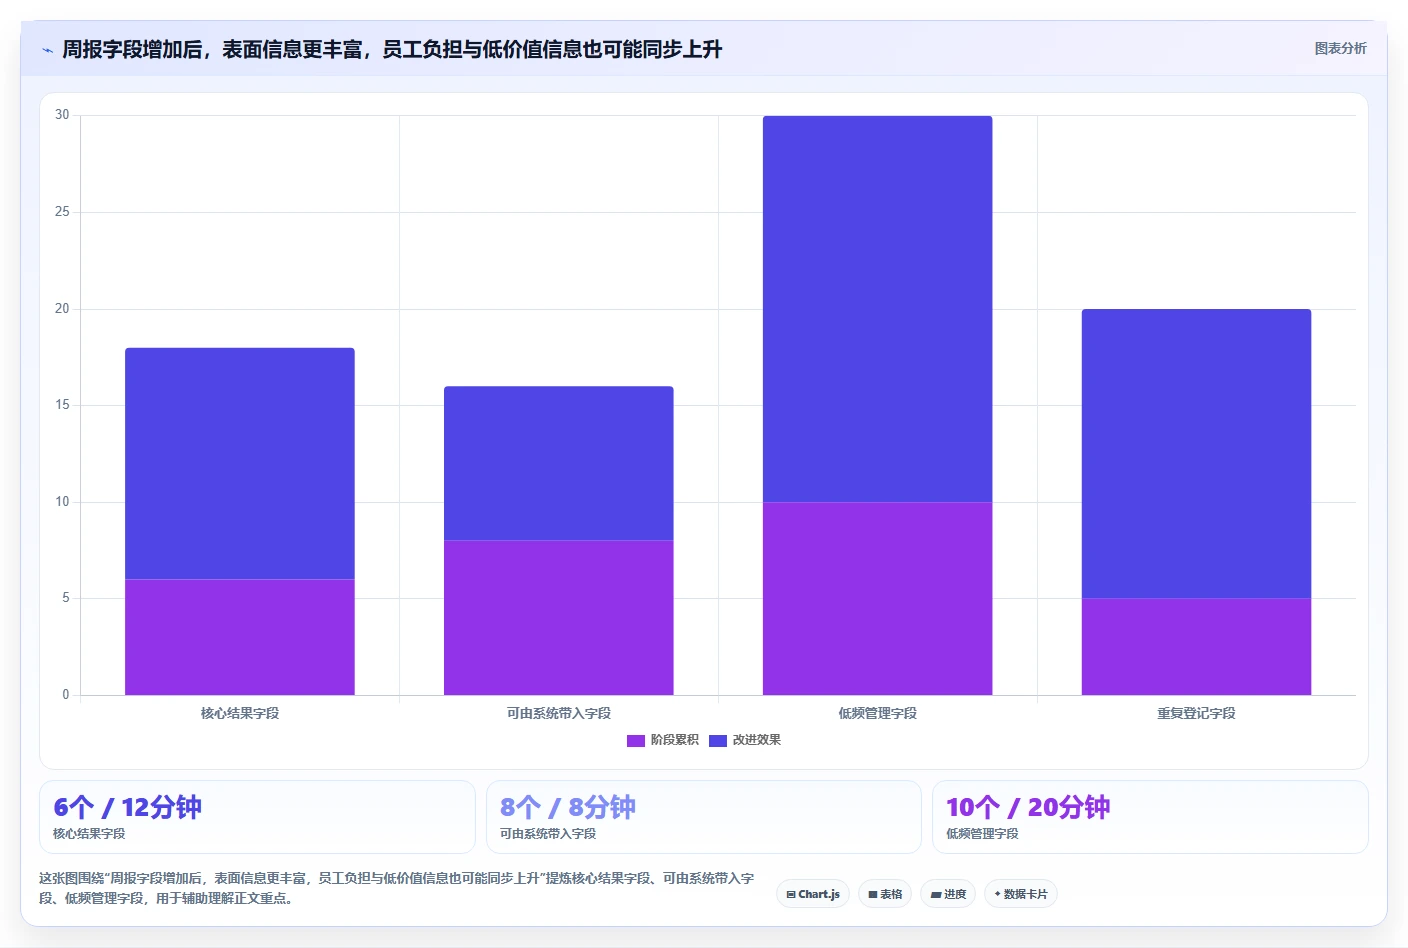The height and width of the screenshot is (948, 1408).
Task: Click the 进度 tag
Action: [948, 894]
